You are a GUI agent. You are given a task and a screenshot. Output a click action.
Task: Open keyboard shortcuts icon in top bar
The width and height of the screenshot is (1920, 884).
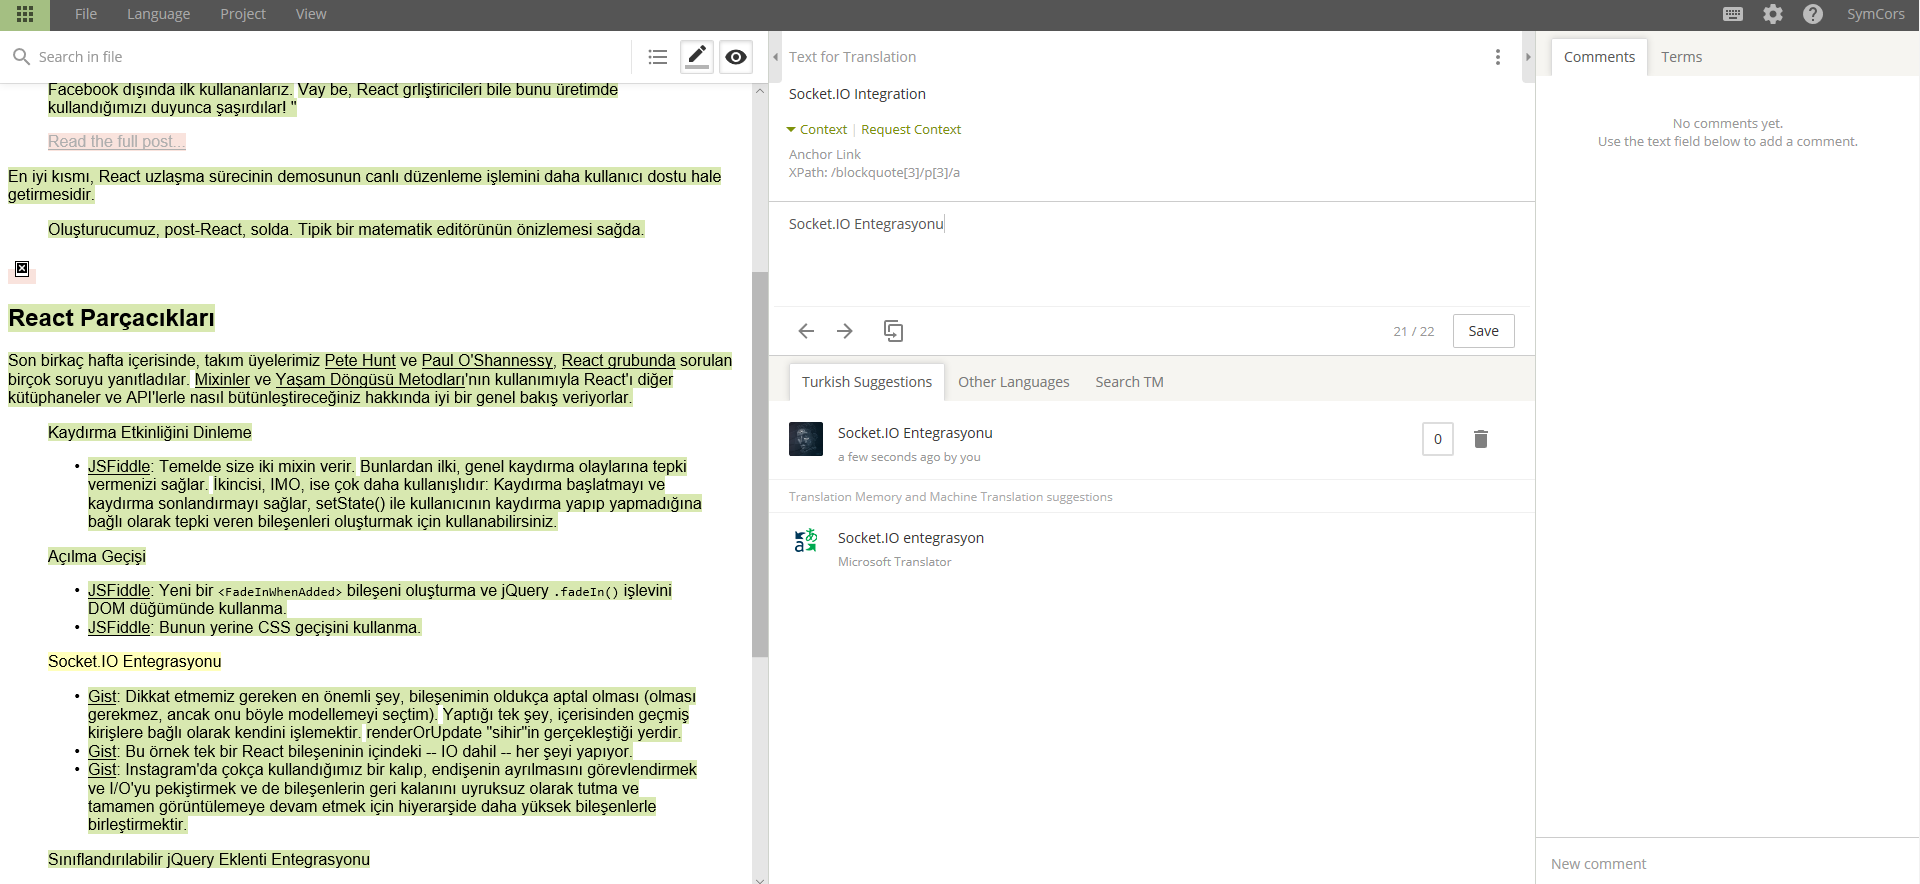coord(1733,14)
